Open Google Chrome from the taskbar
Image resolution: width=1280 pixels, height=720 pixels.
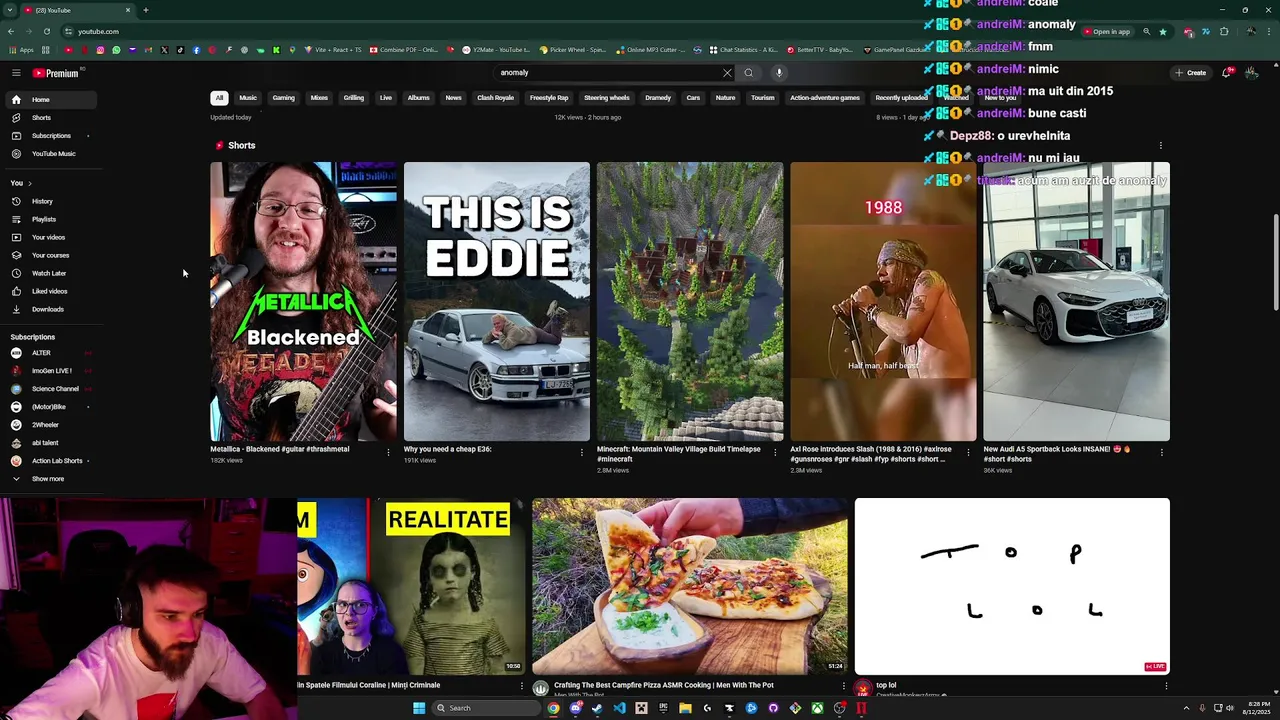click(x=553, y=708)
